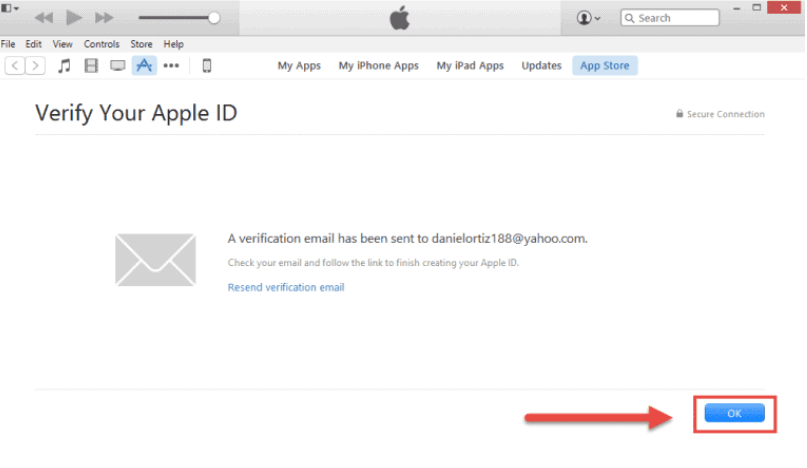Viewport: 807px width, 468px height.
Task: Open the account user dropdown
Action: coord(588,18)
